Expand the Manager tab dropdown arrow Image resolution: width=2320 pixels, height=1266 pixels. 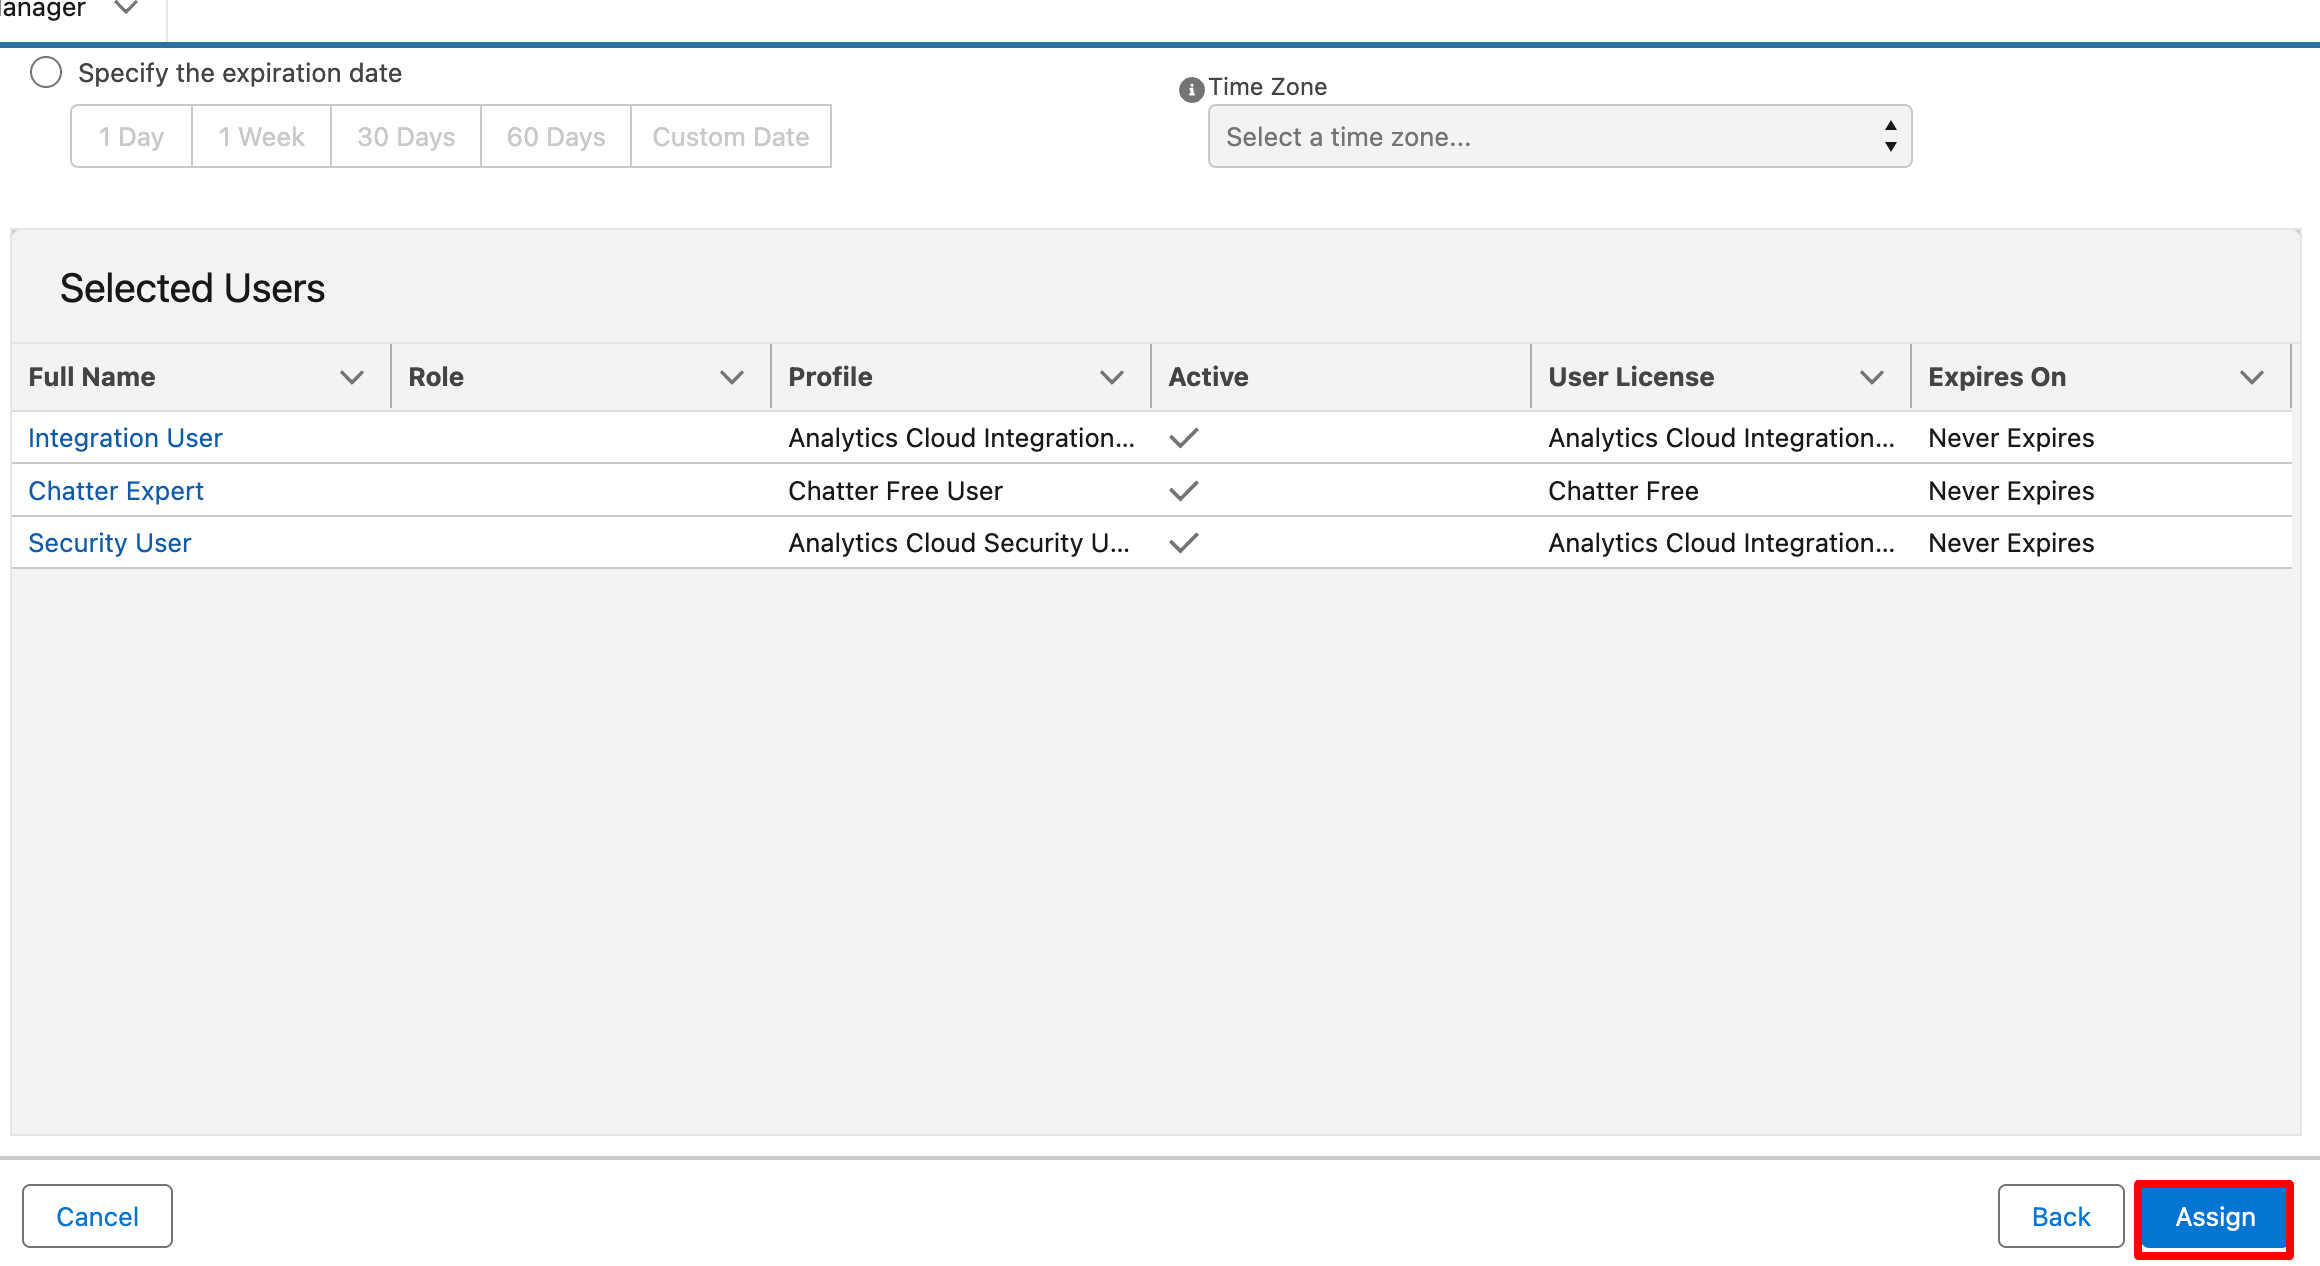click(126, 8)
